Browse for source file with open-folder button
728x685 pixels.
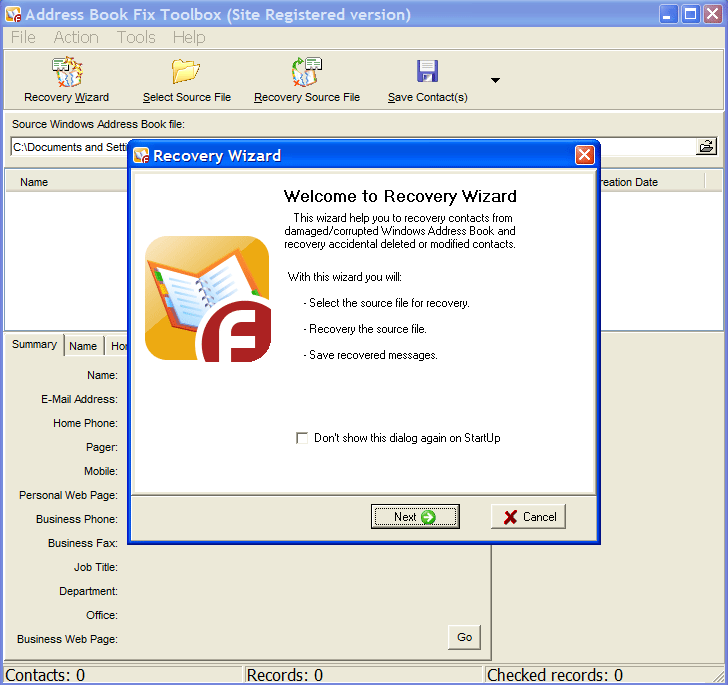coord(706,147)
